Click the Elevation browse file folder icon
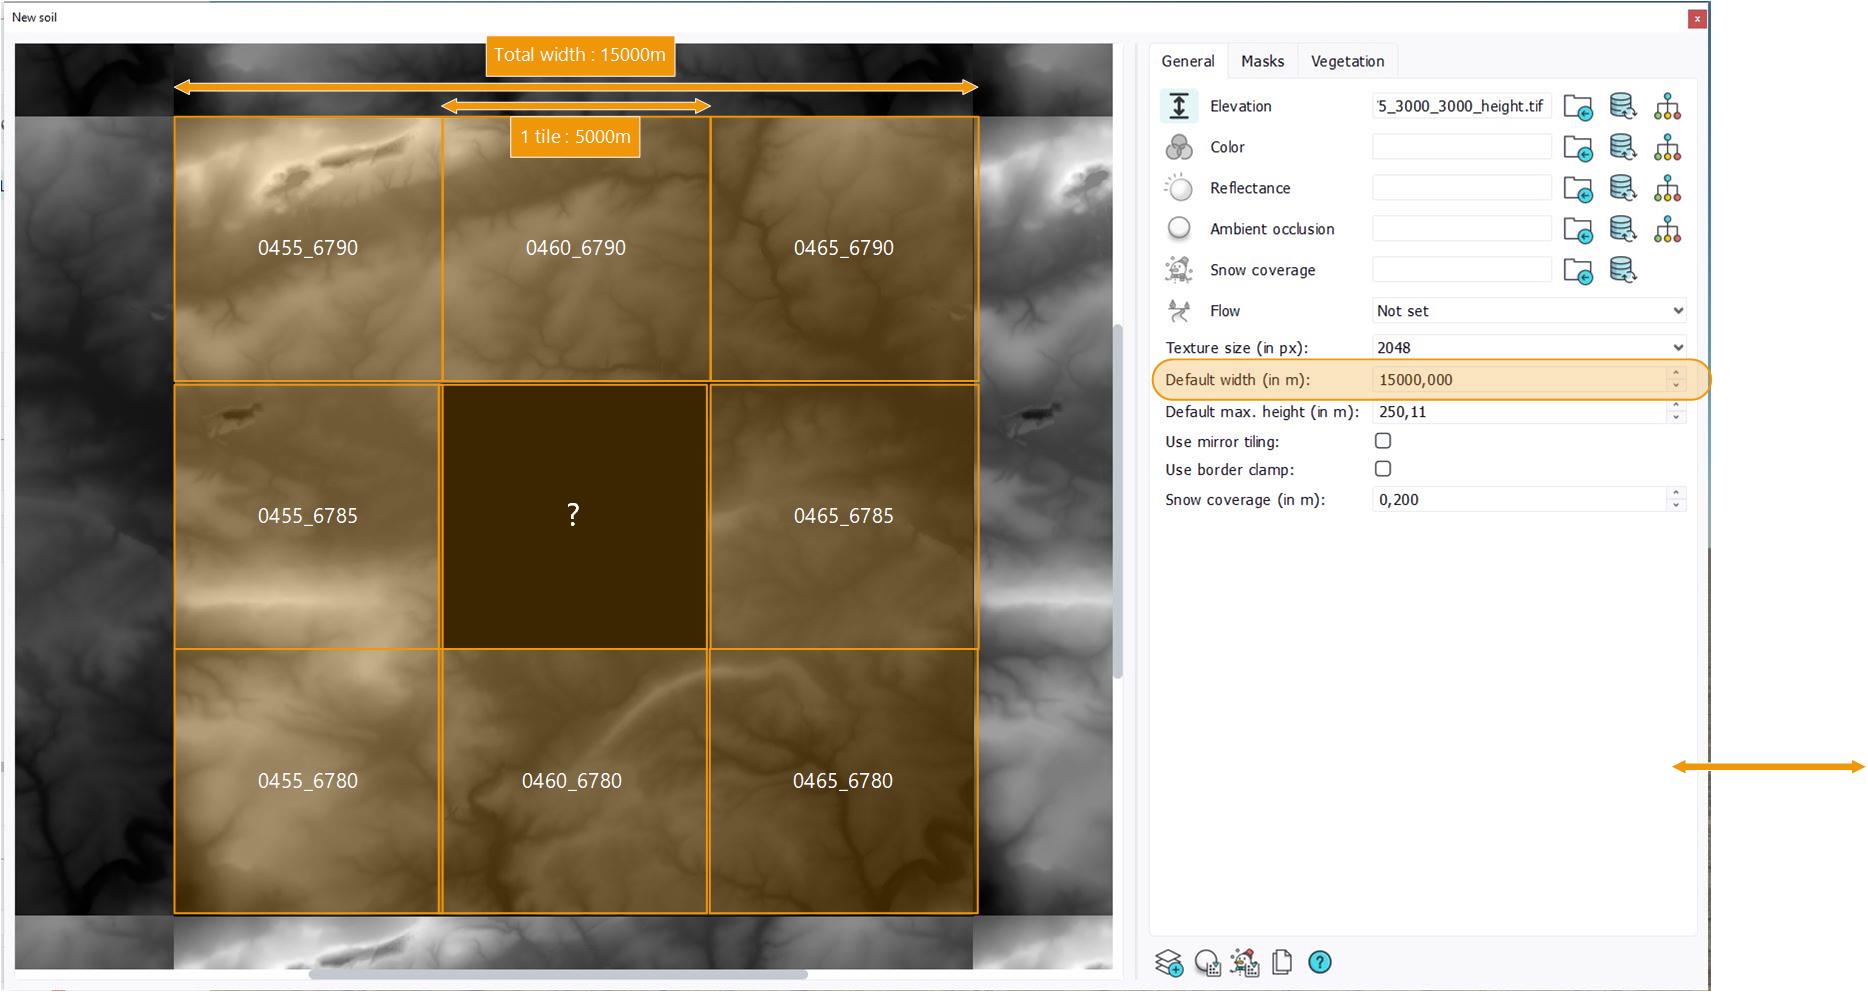This screenshot has height=992, width=1868. tap(1577, 107)
